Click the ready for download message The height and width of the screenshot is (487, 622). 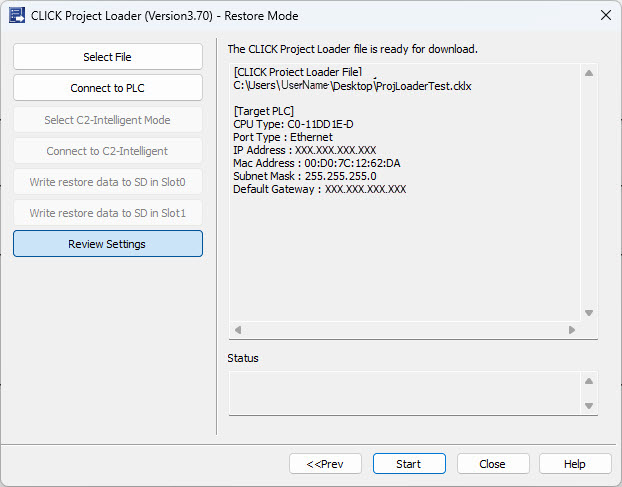(353, 49)
